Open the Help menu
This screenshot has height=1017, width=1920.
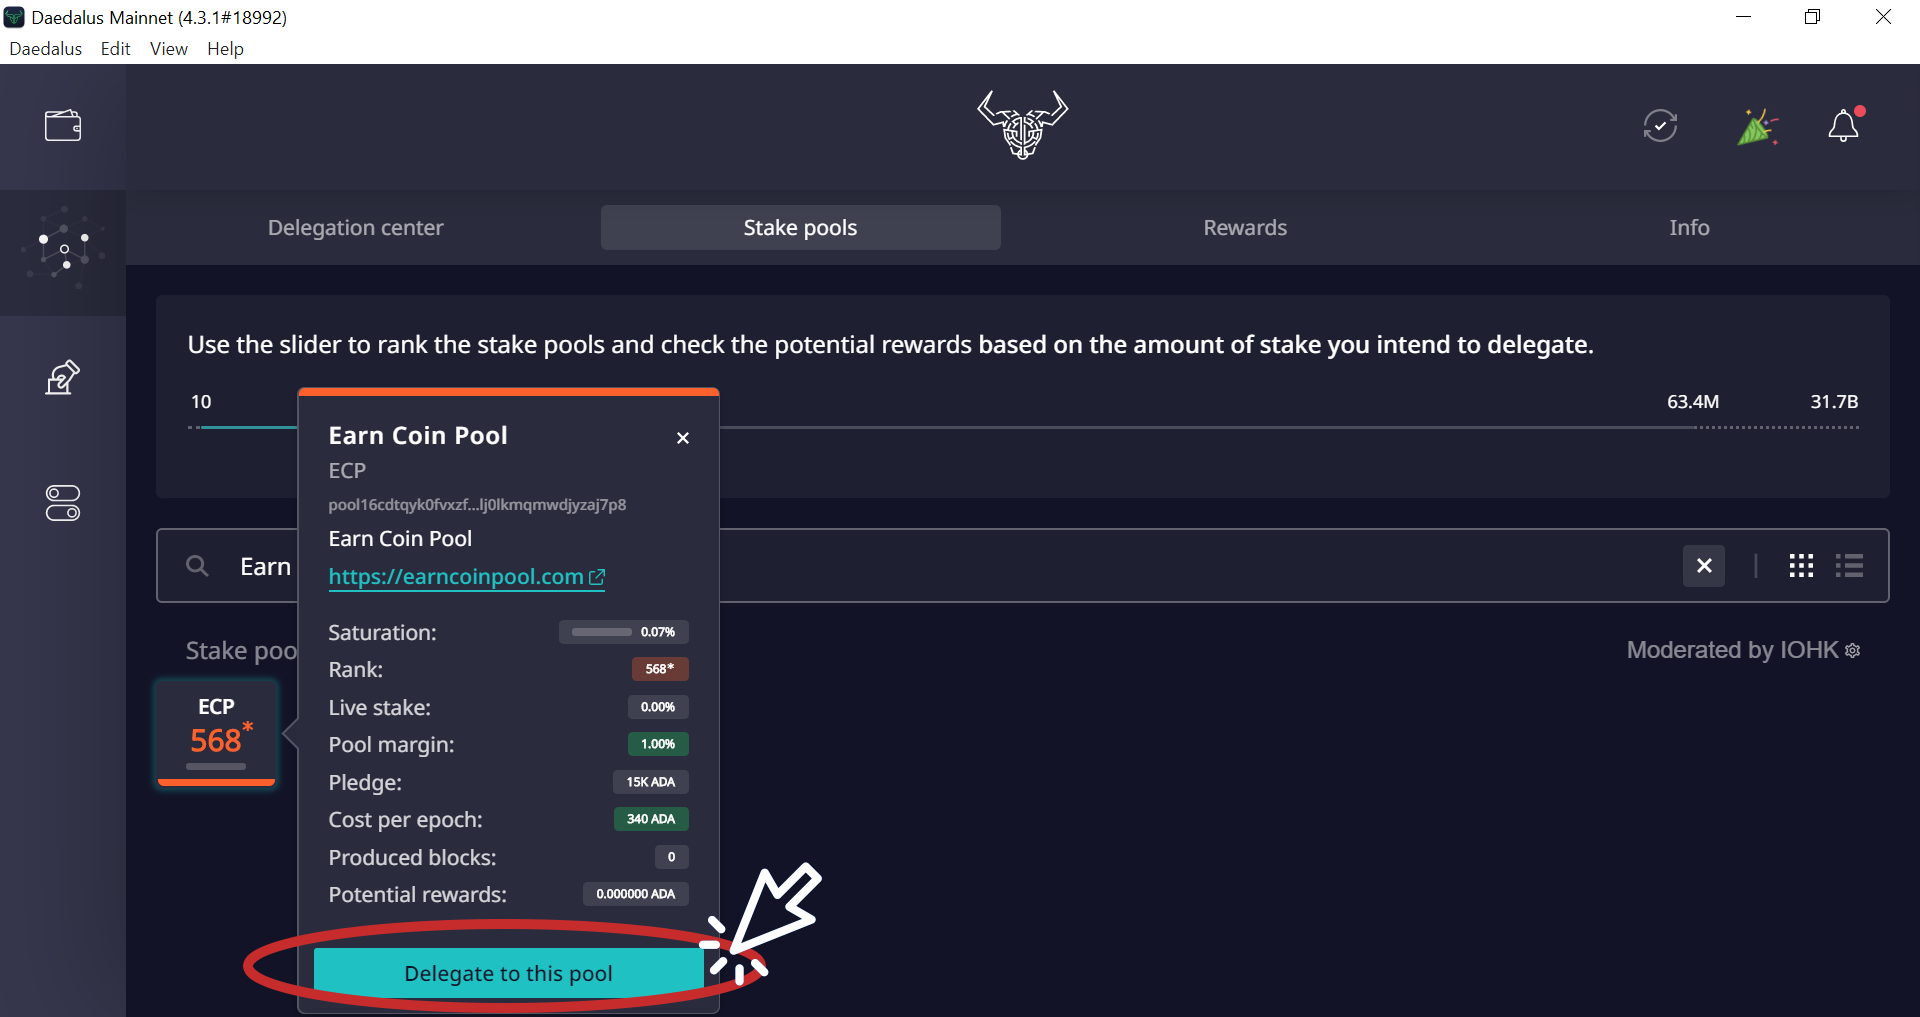pyautogui.click(x=224, y=48)
